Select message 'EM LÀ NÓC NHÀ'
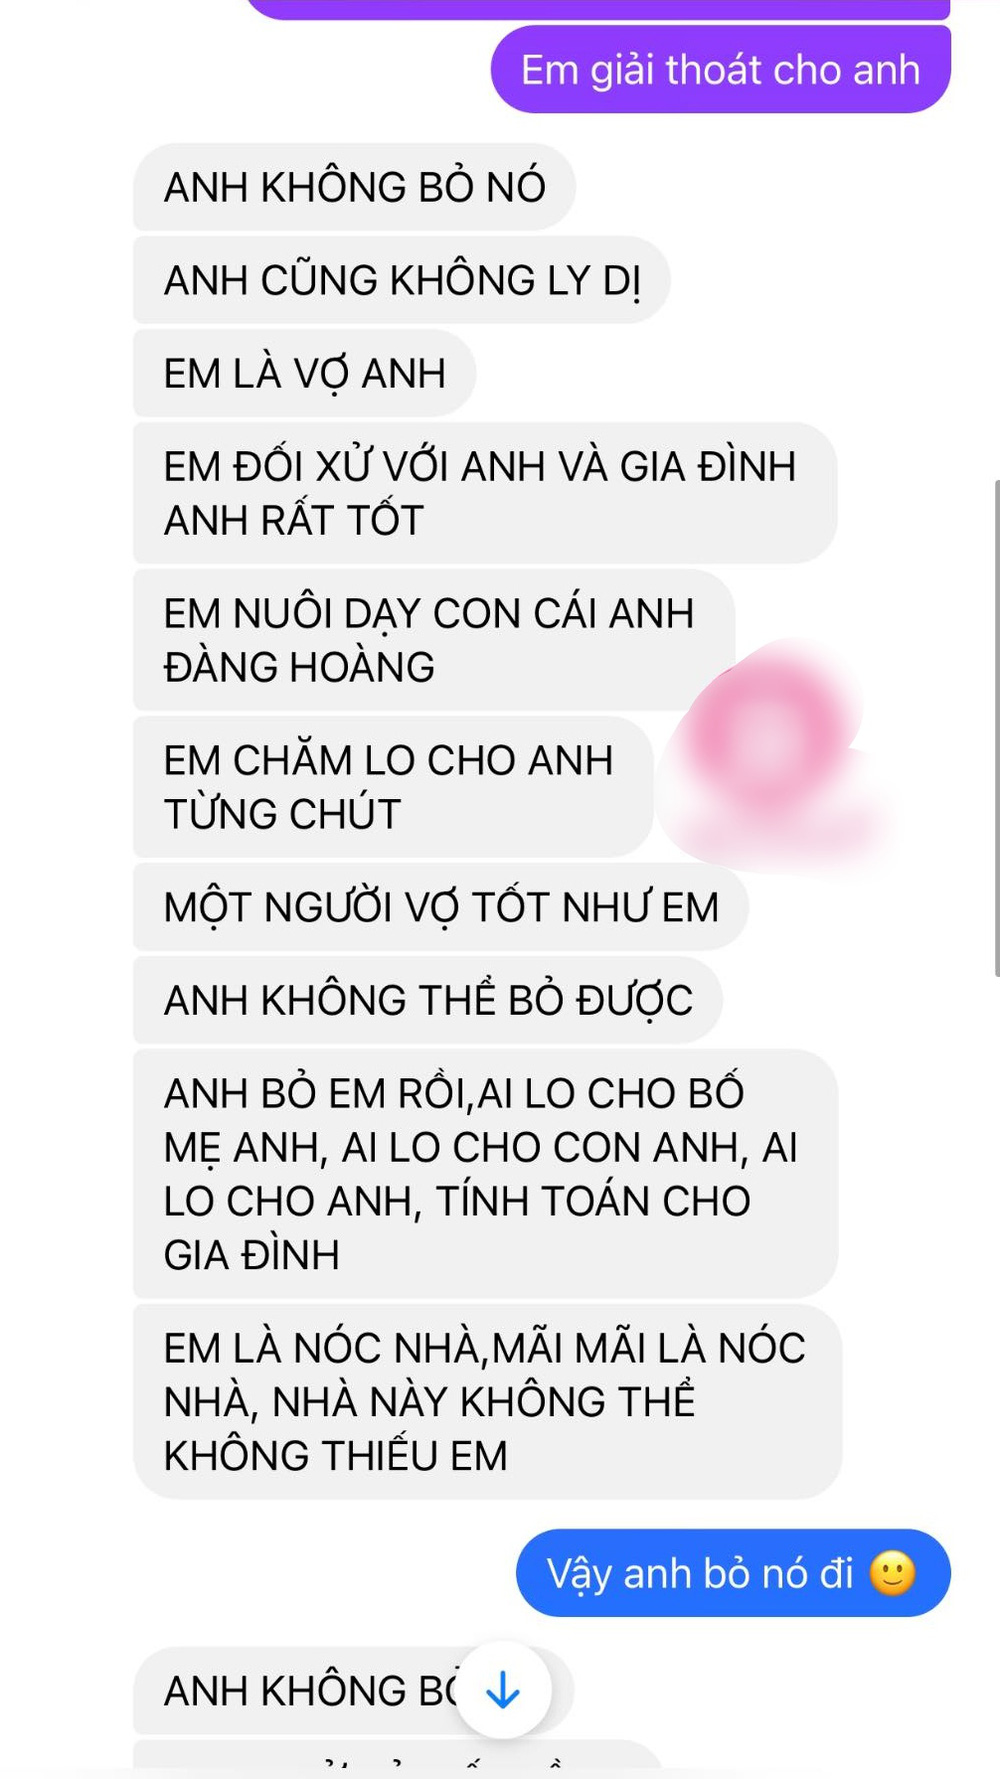 pyautogui.click(x=487, y=1401)
